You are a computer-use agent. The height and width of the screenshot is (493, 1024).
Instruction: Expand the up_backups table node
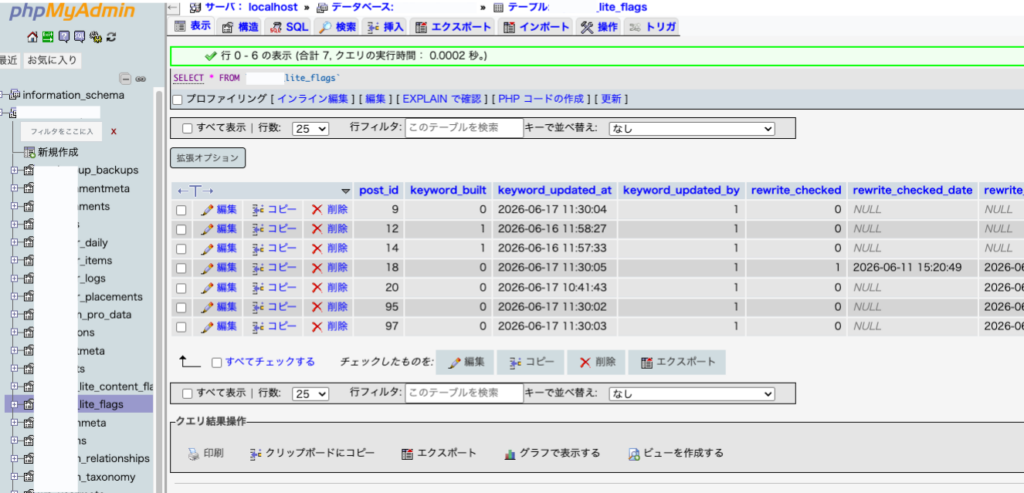pos(15,170)
